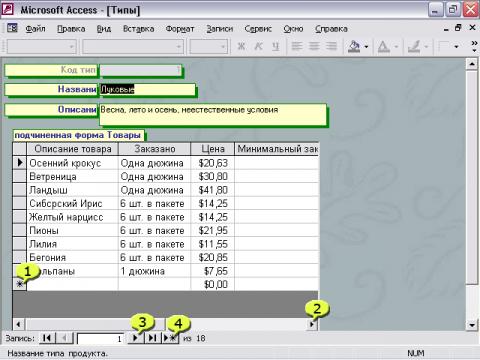Image resolution: width=480 pixels, height=360 pixels.
Task: Click the Бегония cell
Action: click(x=72, y=257)
